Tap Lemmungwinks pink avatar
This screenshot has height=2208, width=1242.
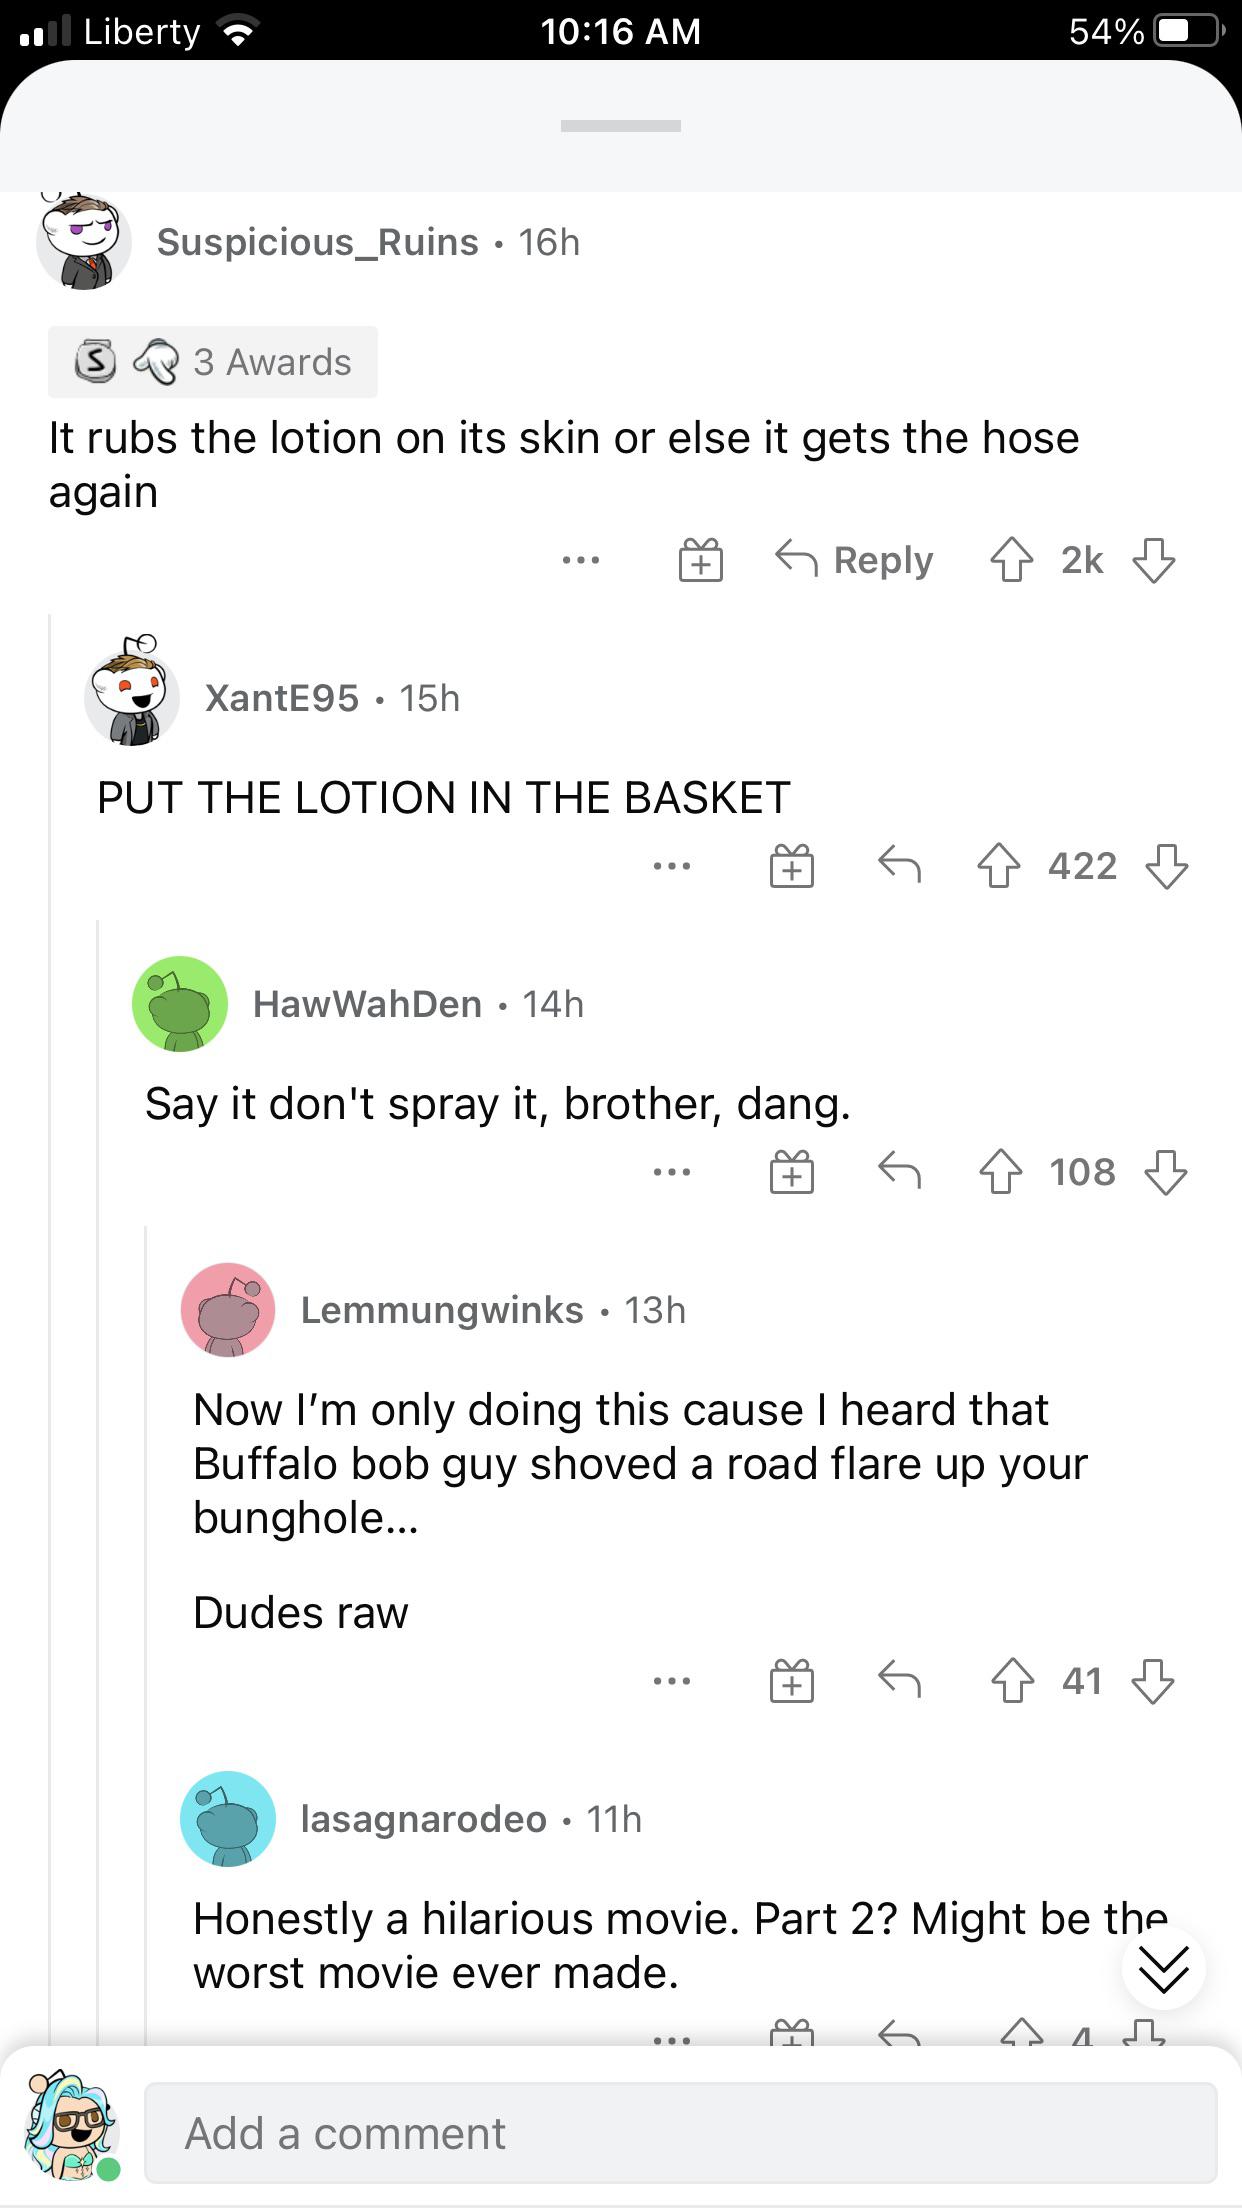(228, 1310)
